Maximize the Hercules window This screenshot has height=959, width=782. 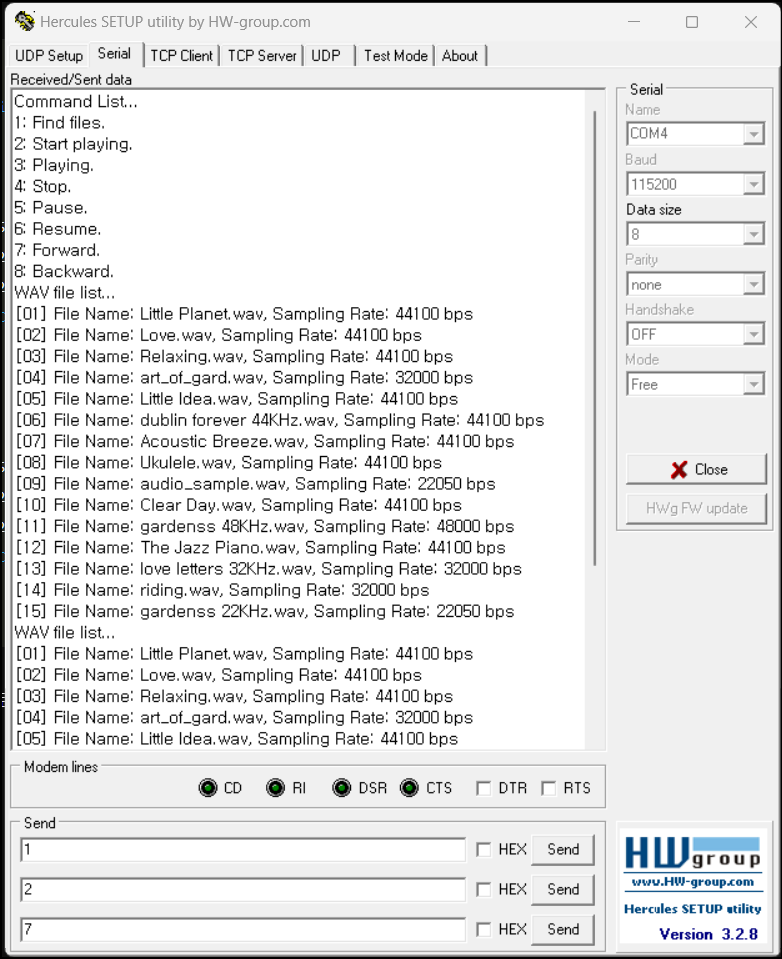point(692,22)
